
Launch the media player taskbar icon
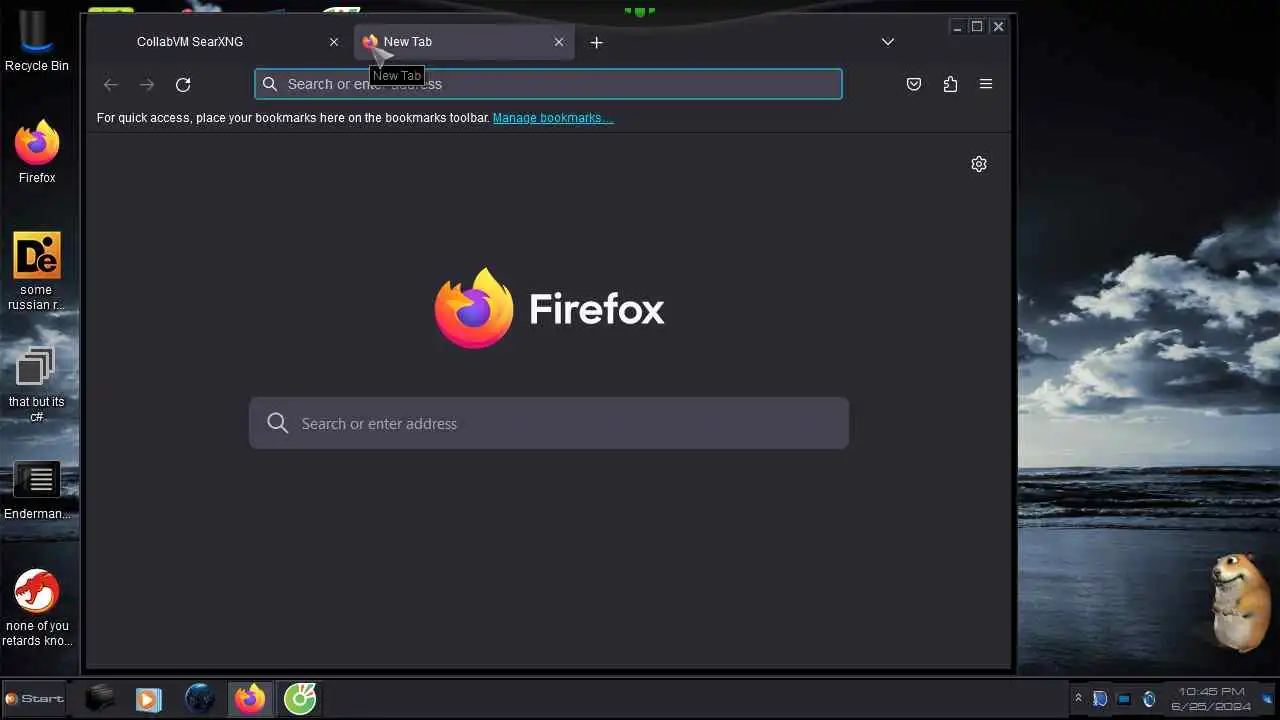[148, 699]
